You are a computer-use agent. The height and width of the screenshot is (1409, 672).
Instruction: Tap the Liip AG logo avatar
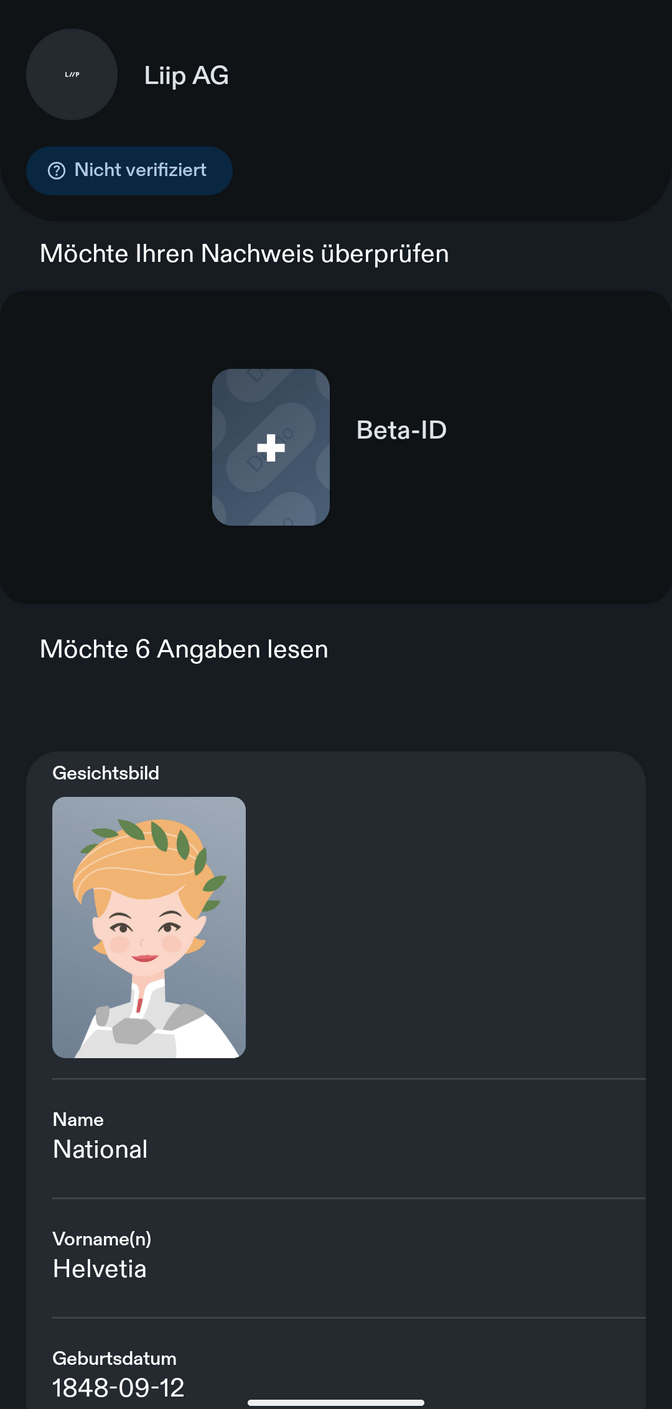tap(72, 75)
